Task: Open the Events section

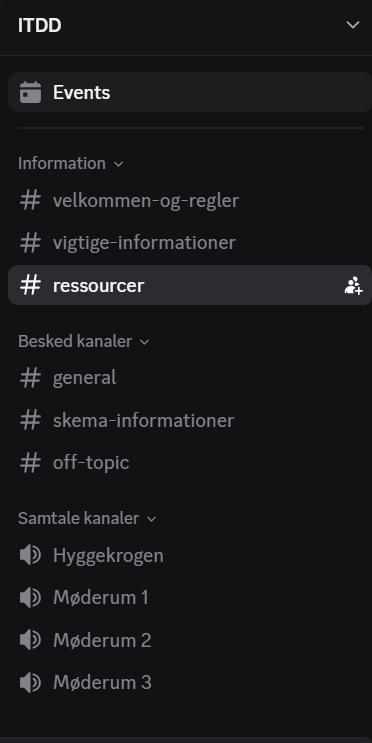Action: pos(190,92)
